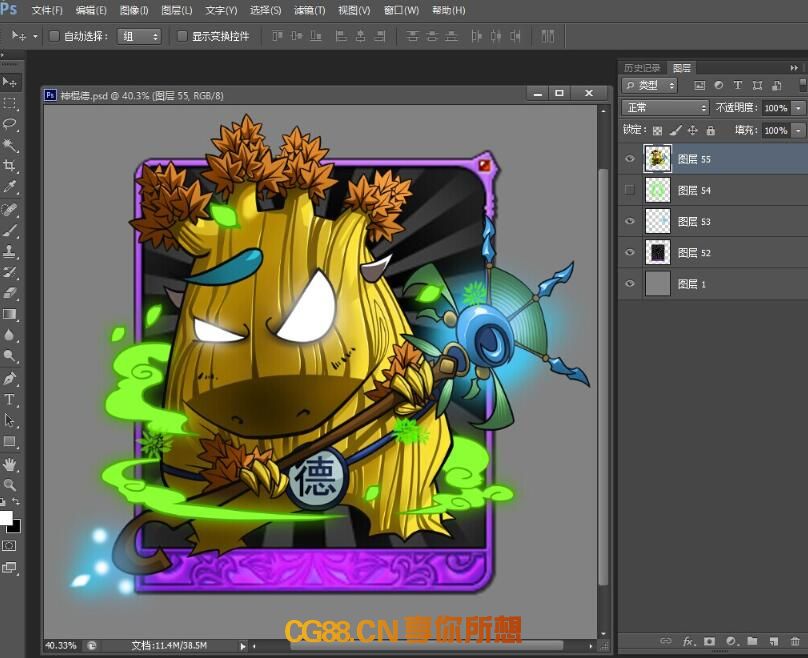Lock layer position

pos(693,130)
